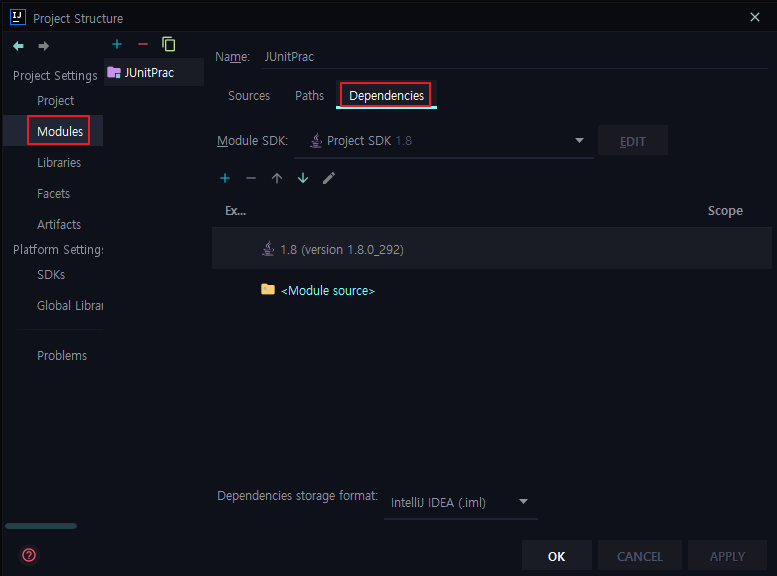Image resolution: width=777 pixels, height=576 pixels.
Task: Move the dependency up in the list
Action: click(277, 178)
